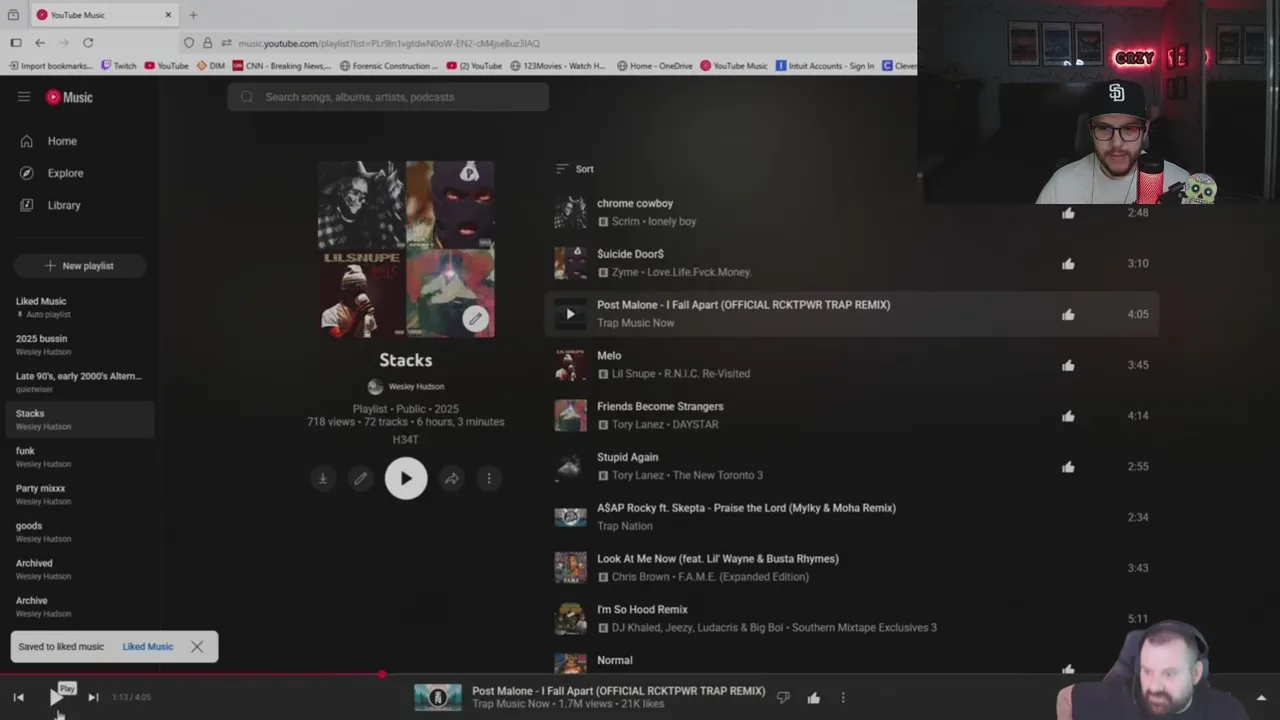Open CNN Breaking News bookmark

(282, 66)
